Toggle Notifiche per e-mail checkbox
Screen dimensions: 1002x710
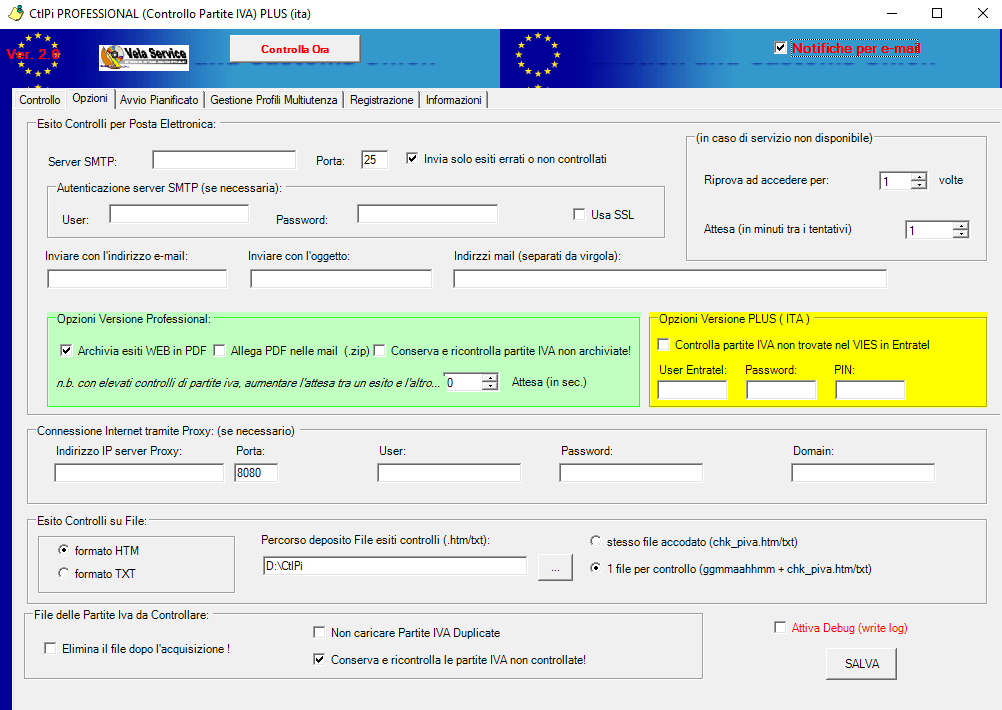tap(780, 48)
